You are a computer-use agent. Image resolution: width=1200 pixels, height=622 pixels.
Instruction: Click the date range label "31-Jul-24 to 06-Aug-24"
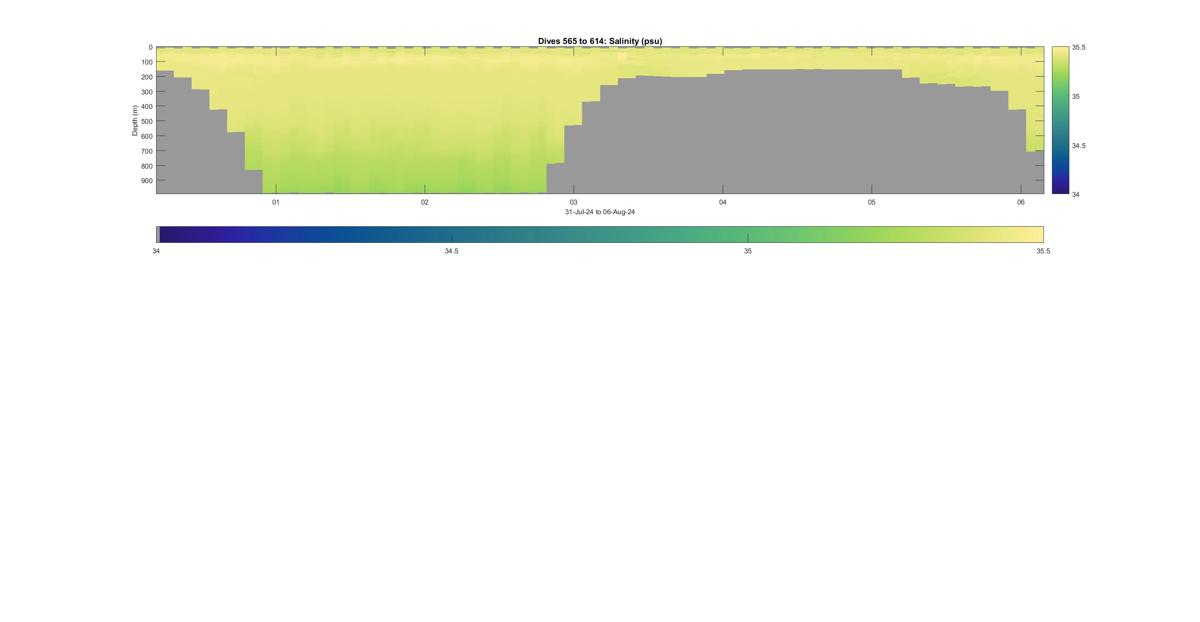pos(600,212)
